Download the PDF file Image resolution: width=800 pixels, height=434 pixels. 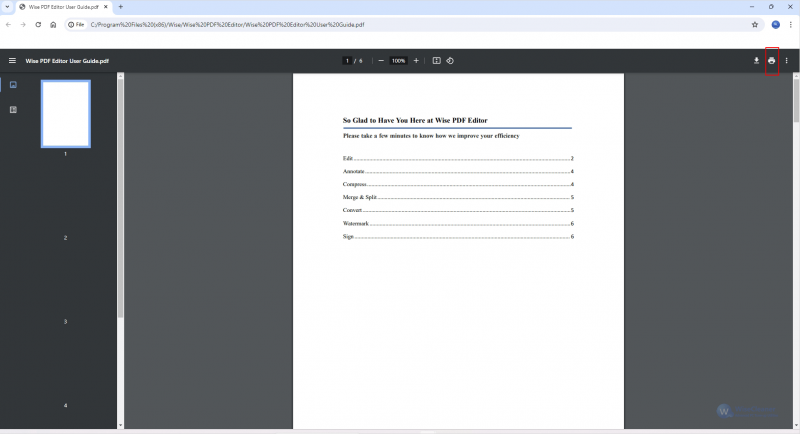(756, 61)
